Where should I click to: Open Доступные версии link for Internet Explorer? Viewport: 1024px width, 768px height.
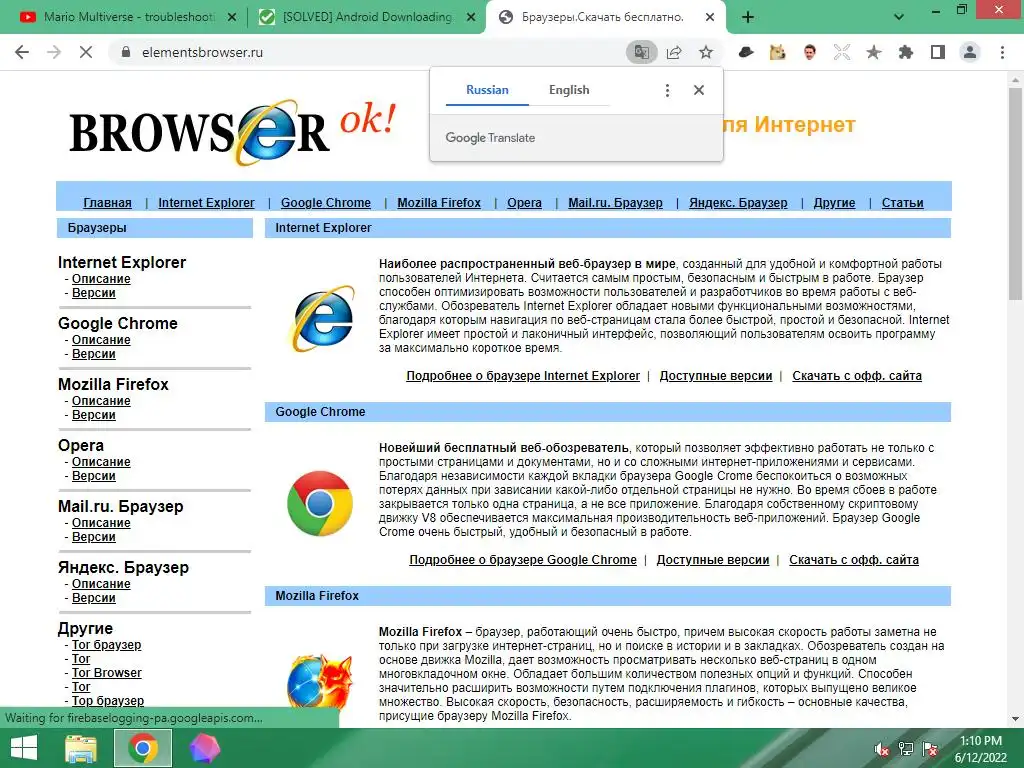tap(716, 376)
